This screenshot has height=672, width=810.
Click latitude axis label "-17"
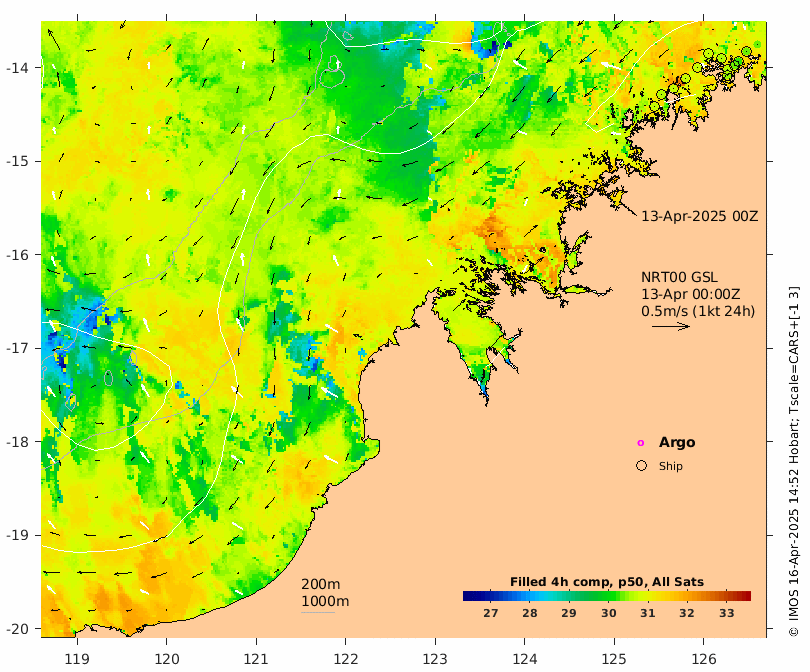18,348
